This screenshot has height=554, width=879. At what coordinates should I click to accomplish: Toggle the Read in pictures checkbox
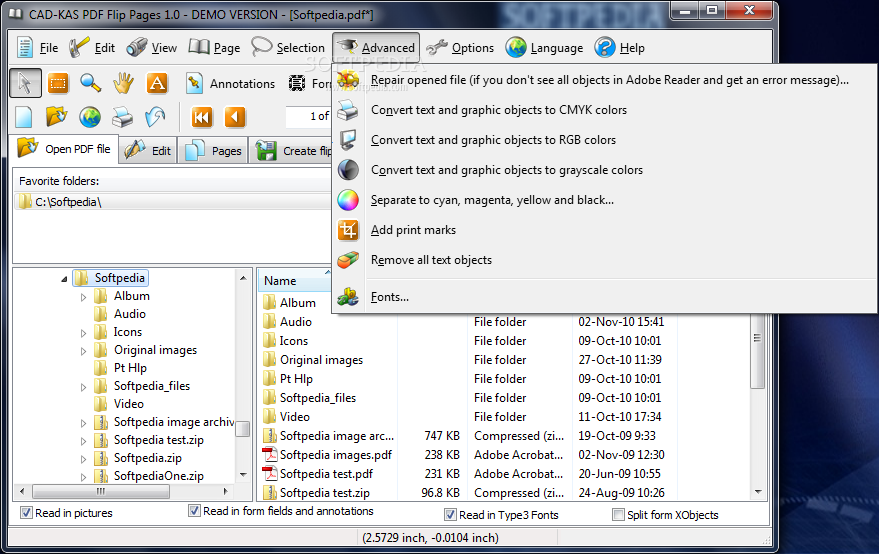coord(26,513)
